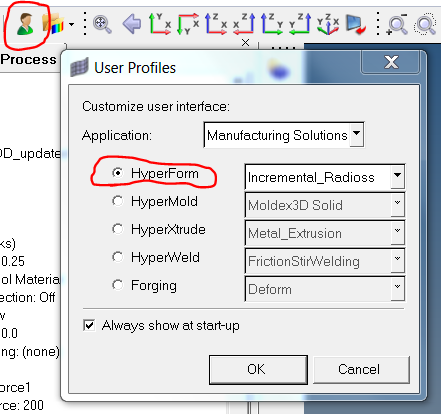Image resolution: width=441 pixels, height=414 pixels.
Task: Confirm the profile with OK button
Action: point(258,370)
